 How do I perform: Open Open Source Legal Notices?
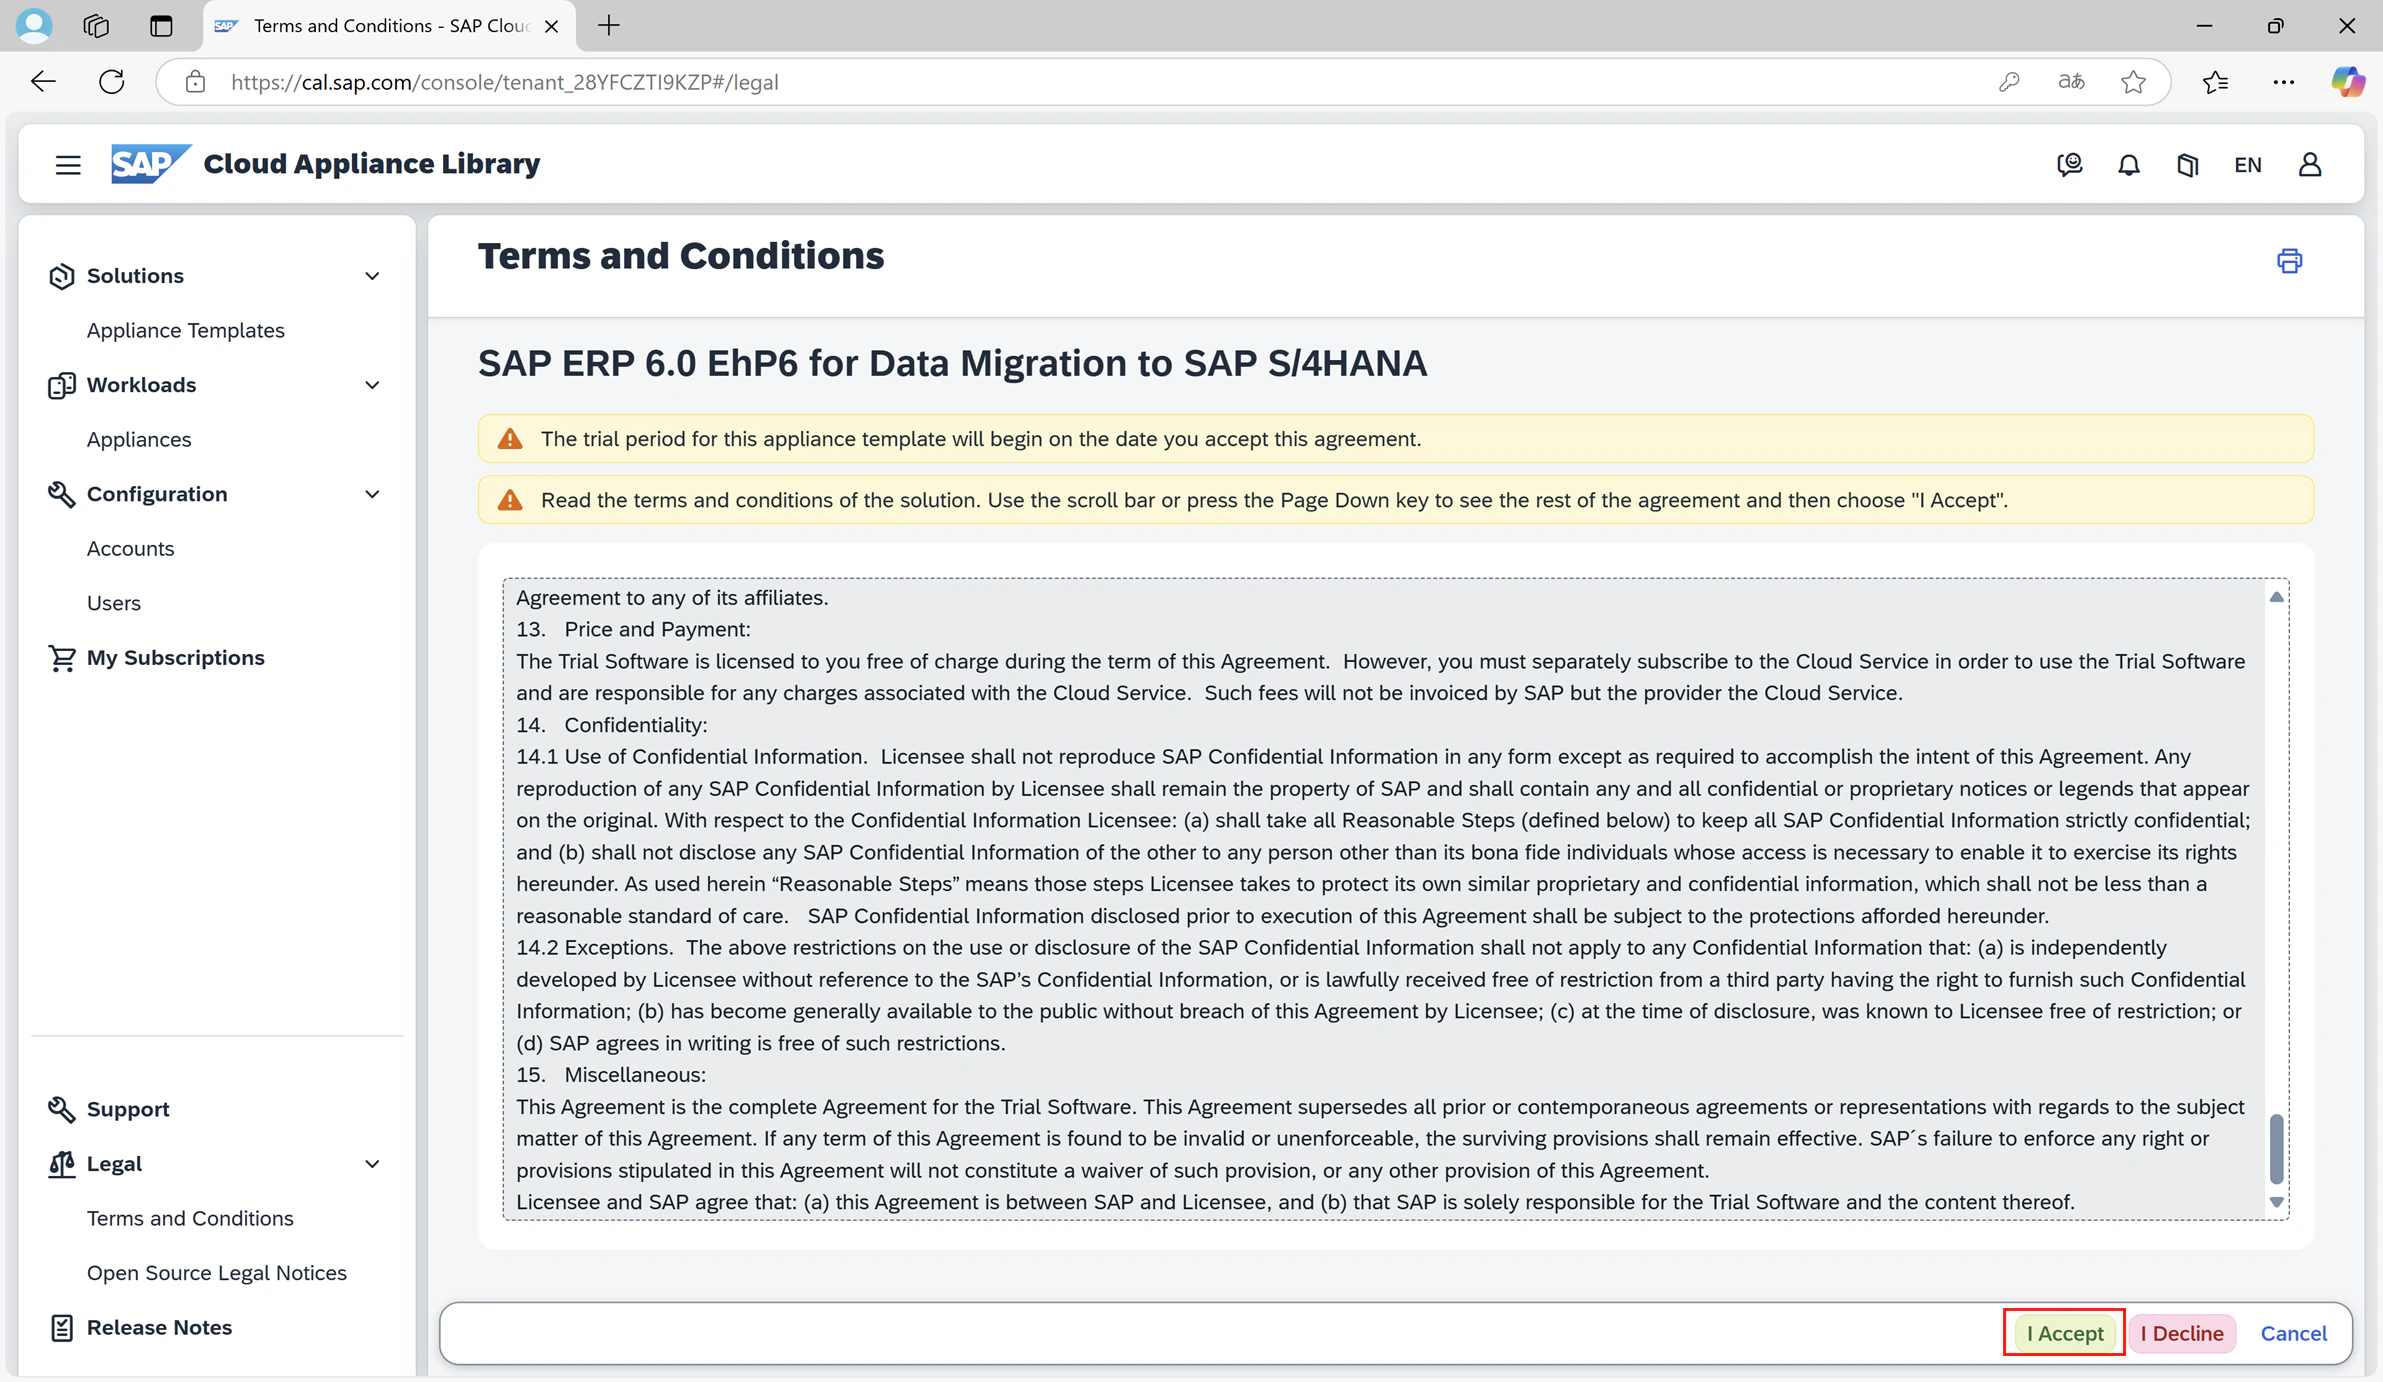[x=217, y=1273]
